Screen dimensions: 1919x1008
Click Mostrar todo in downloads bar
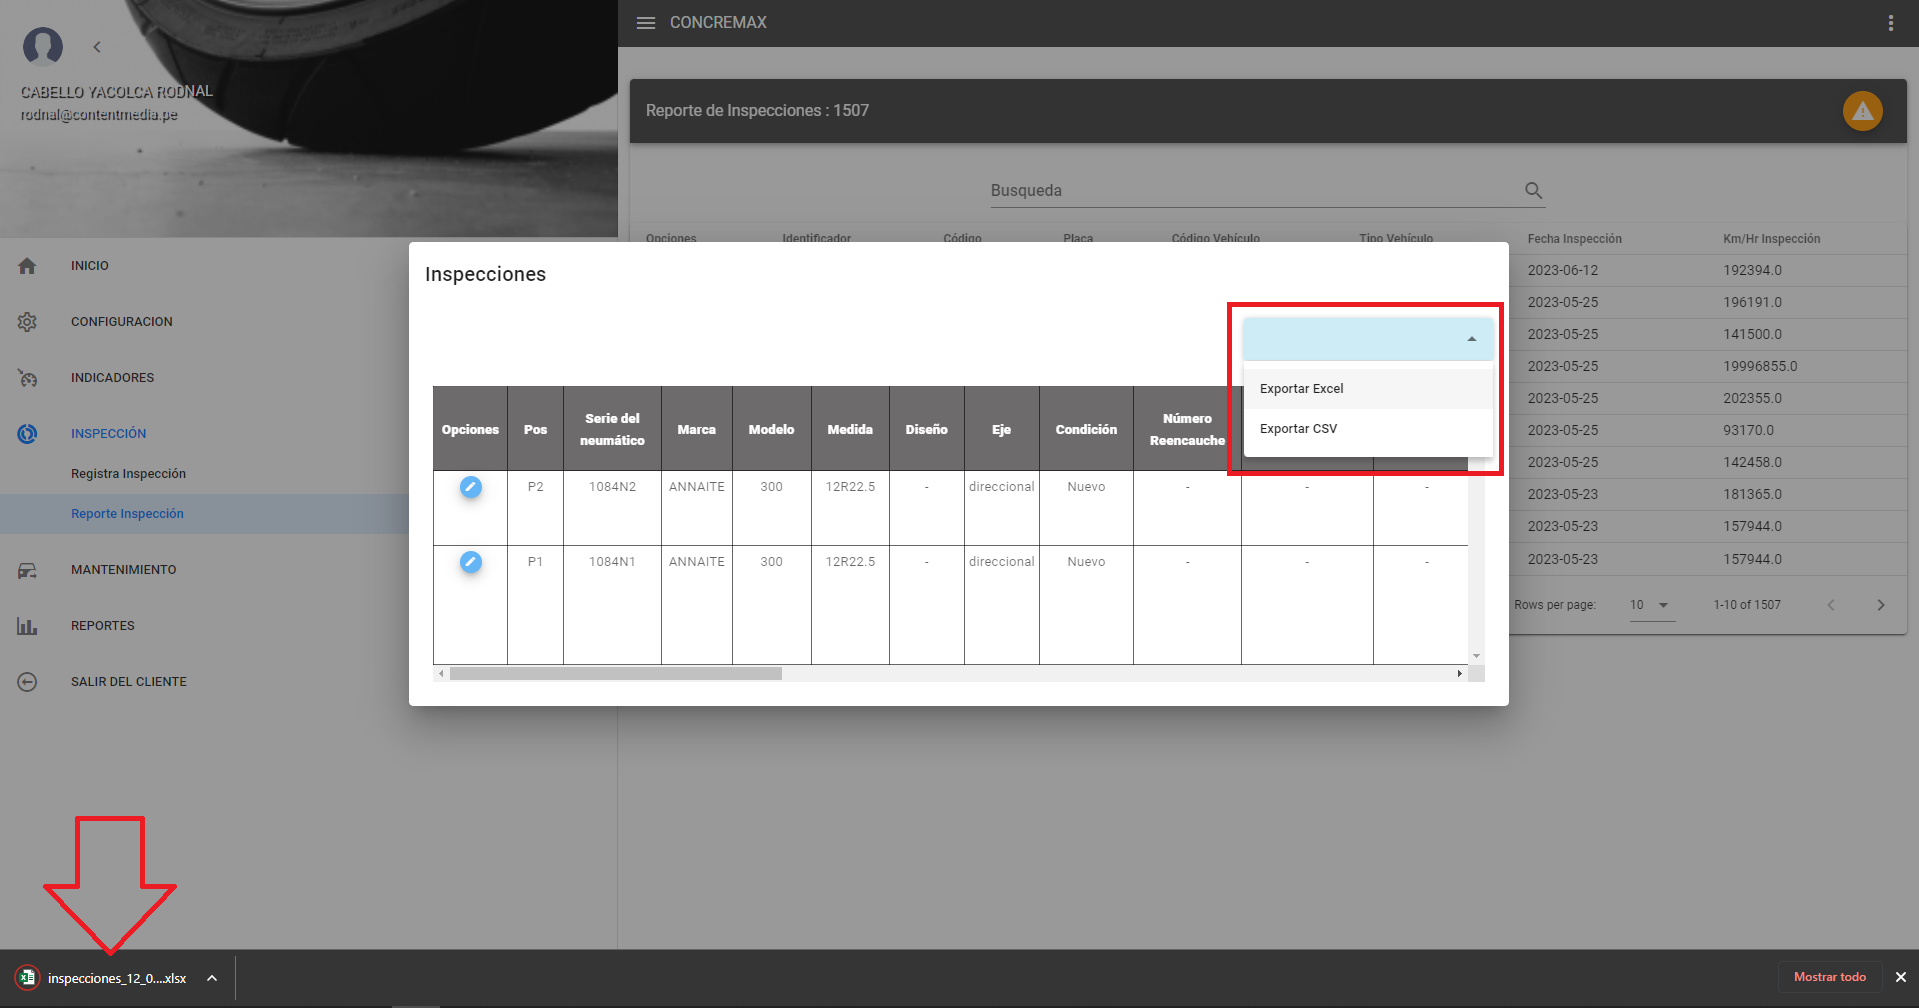coord(1829,977)
